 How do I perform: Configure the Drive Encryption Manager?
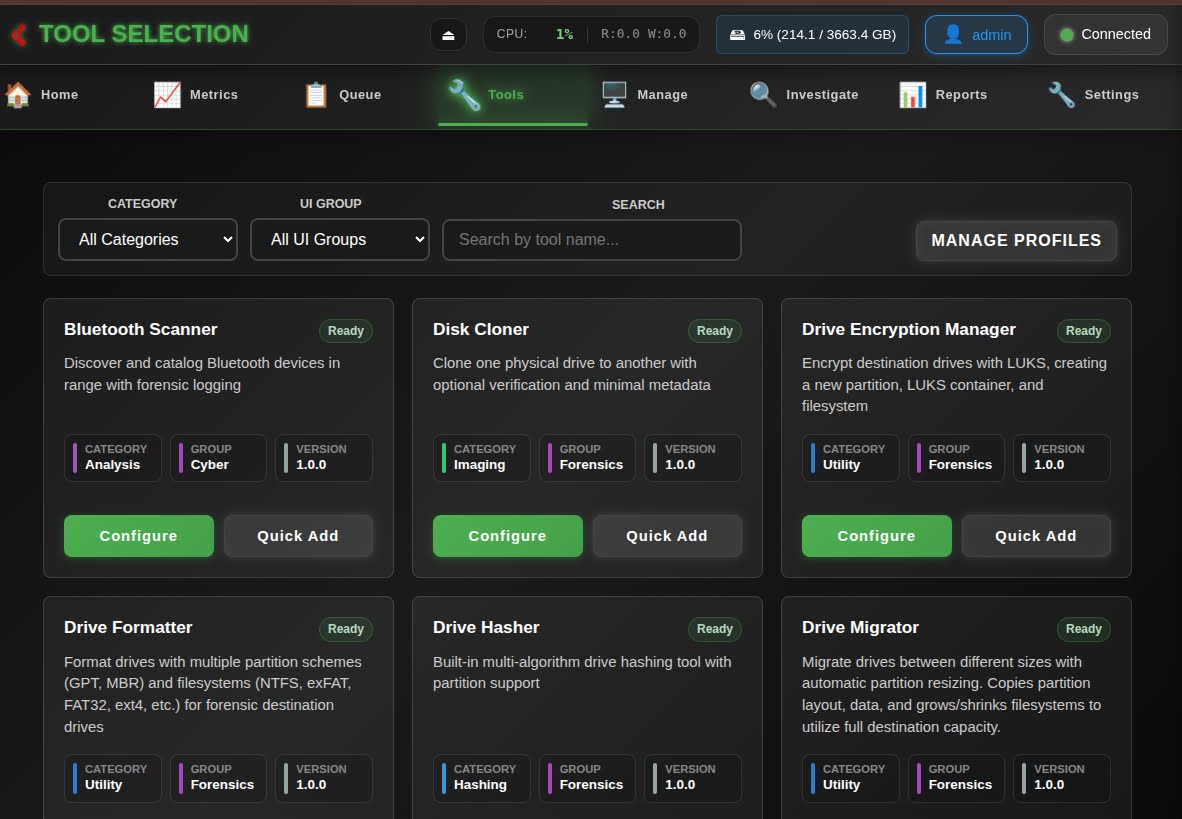tap(876, 536)
